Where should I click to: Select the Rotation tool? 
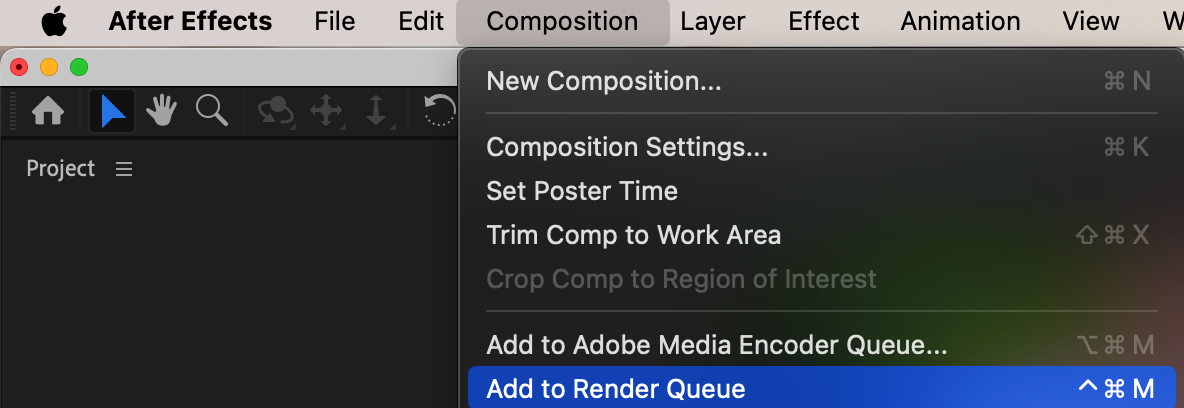439,111
